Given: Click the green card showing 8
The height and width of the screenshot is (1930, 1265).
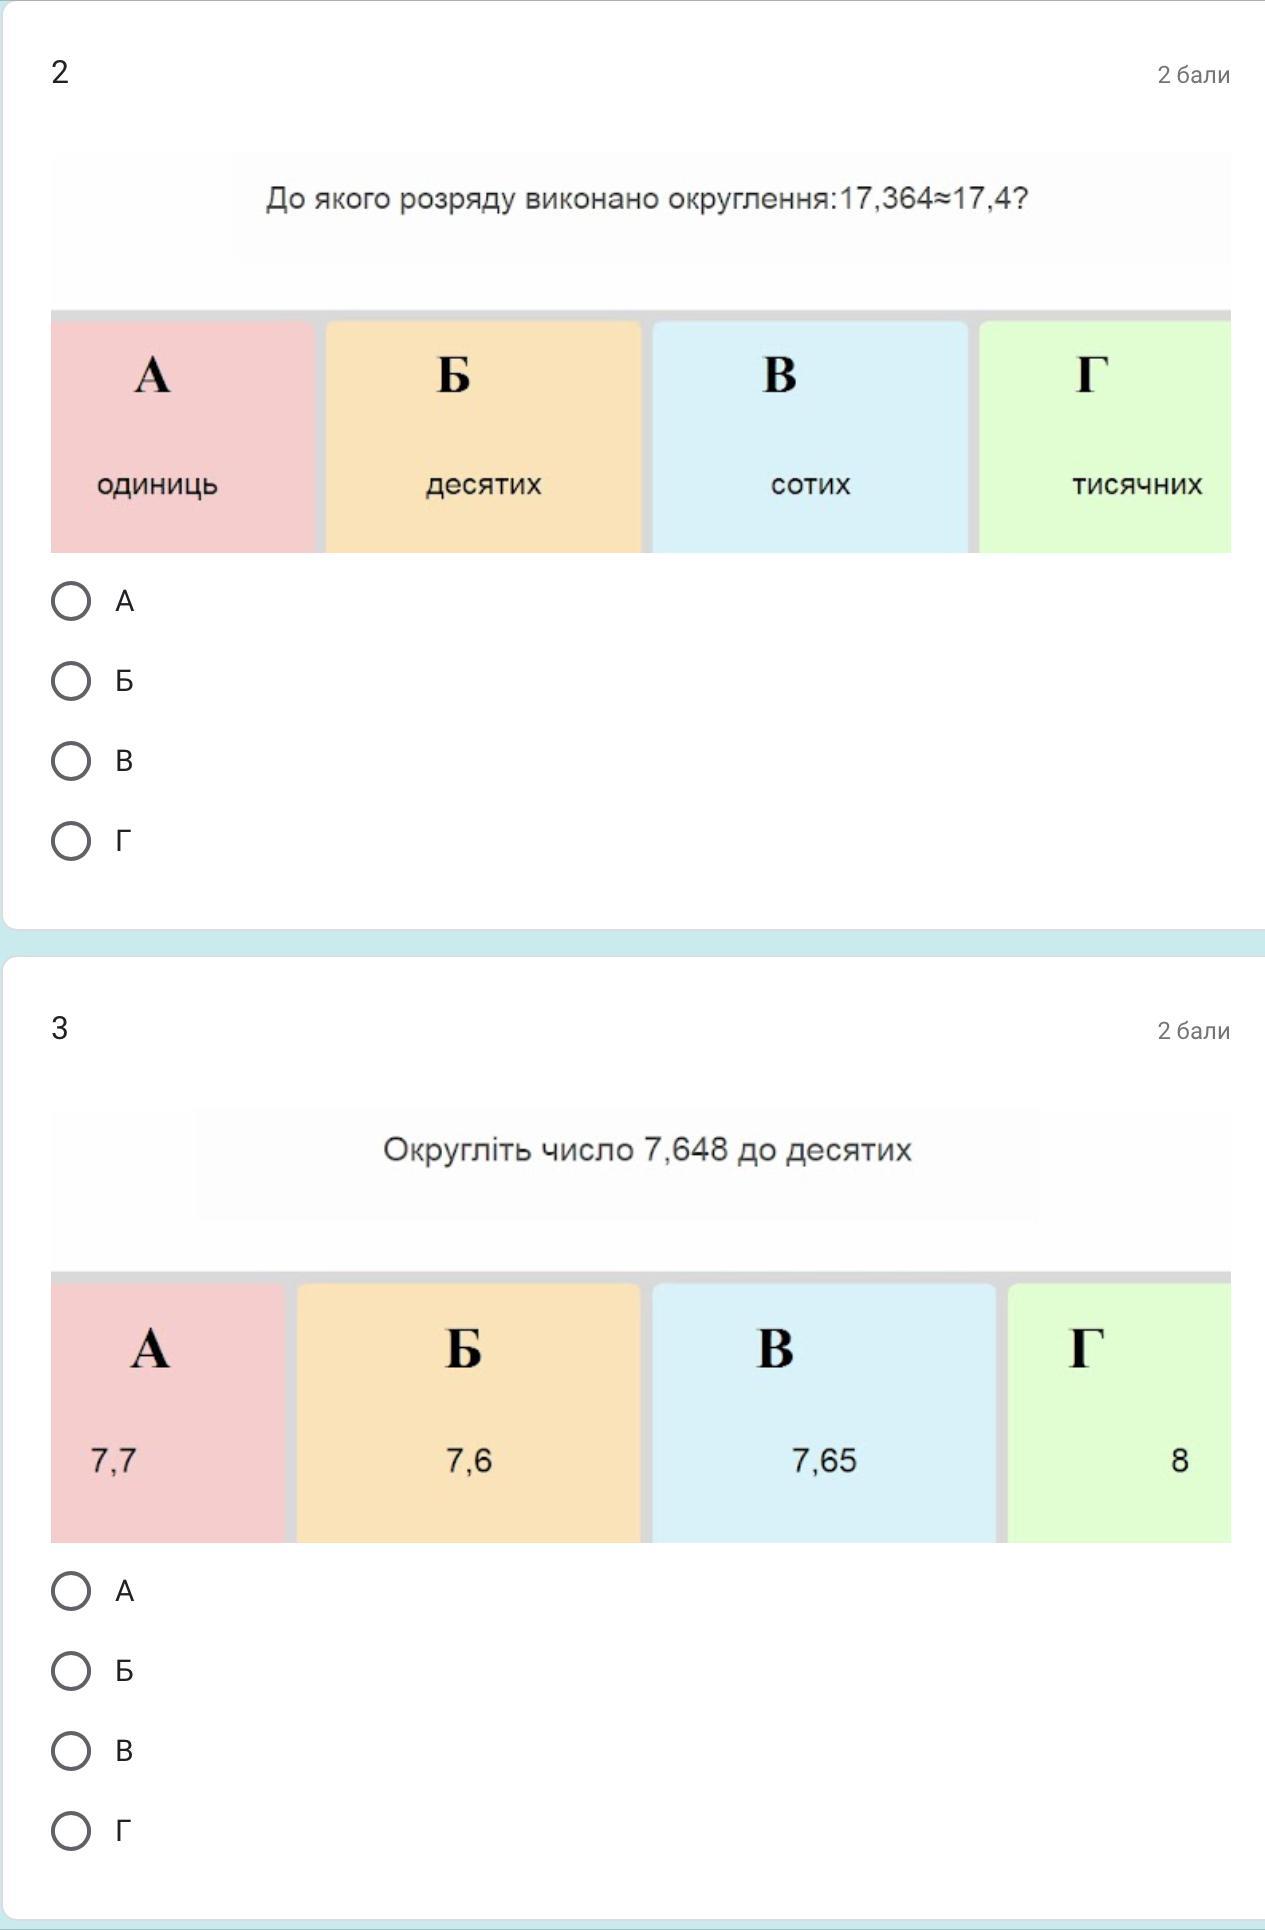Looking at the screenshot, I should pos(1120,1412).
